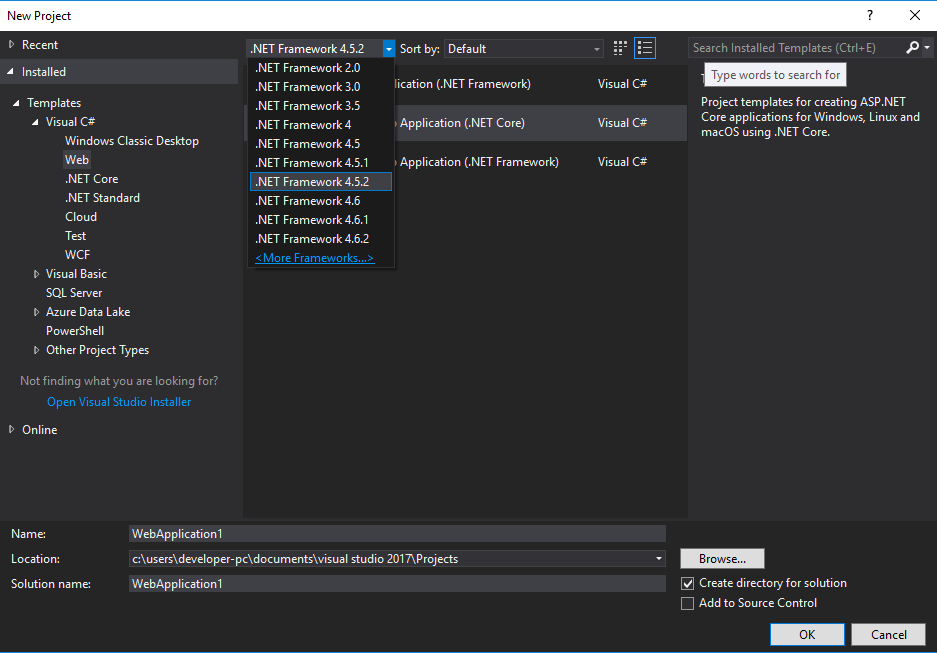Image resolution: width=937 pixels, height=653 pixels.
Task: Enable Add to Source Control checkbox
Action: coord(688,603)
